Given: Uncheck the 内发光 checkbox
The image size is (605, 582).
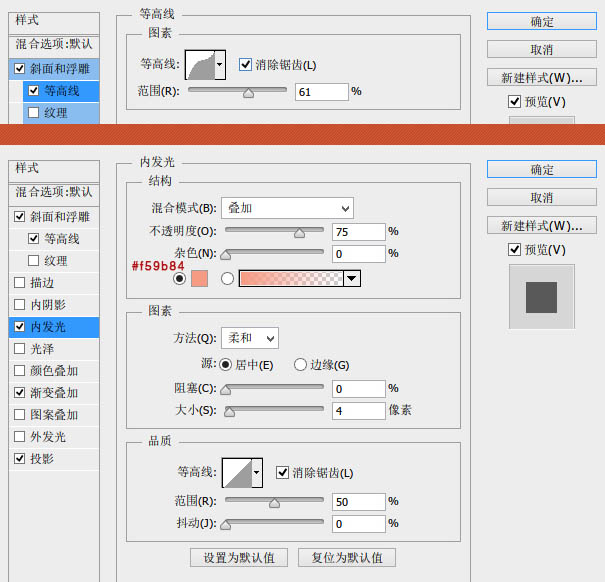Looking at the screenshot, I should [x=19, y=327].
